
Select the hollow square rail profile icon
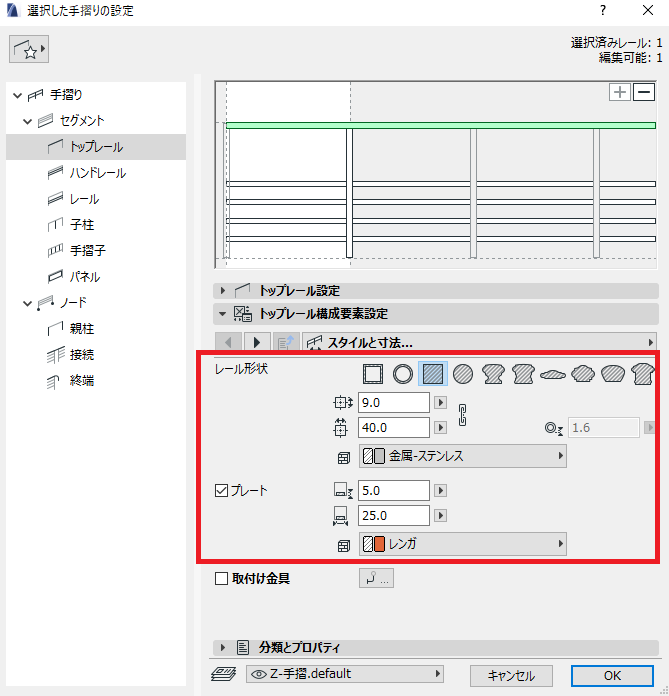(372, 374)
